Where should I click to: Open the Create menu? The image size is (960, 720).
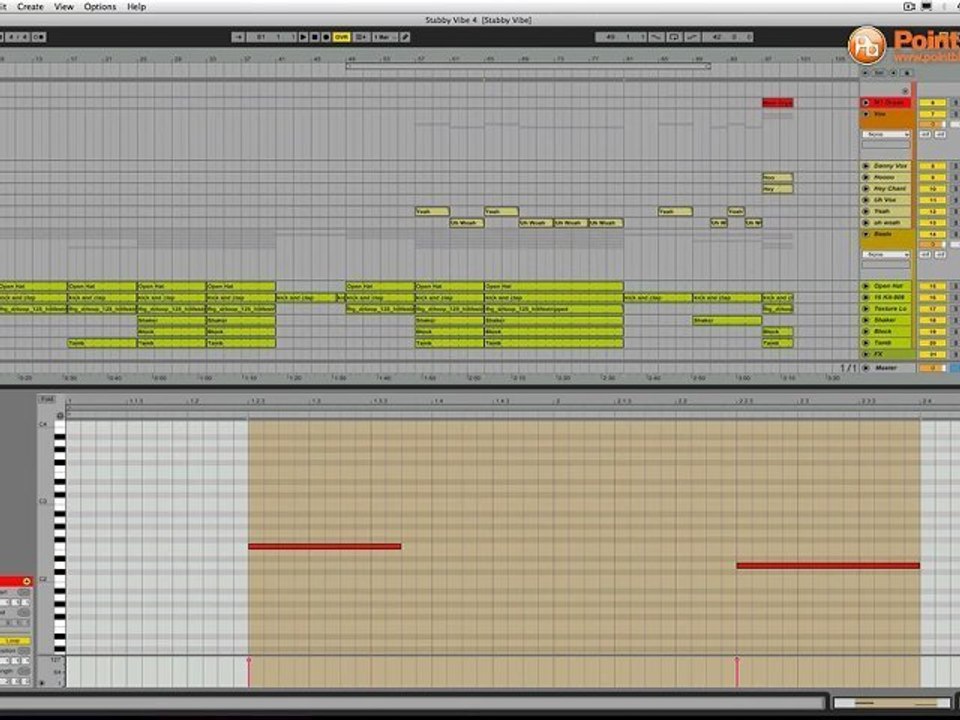(x=30, y=7)
